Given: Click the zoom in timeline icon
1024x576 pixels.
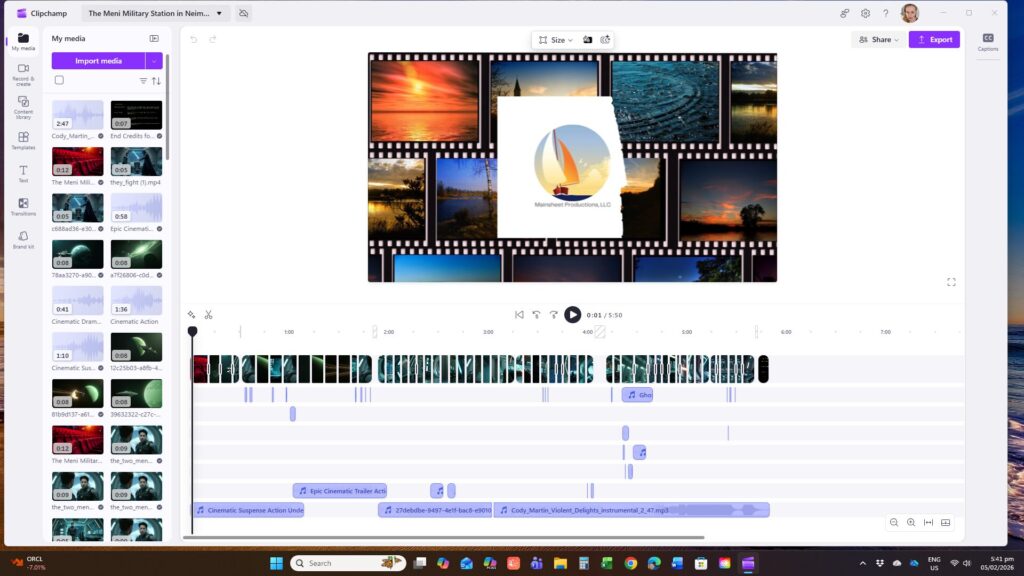Looking at the screenshot, I should pyautogui.click(x=911, y=522).
